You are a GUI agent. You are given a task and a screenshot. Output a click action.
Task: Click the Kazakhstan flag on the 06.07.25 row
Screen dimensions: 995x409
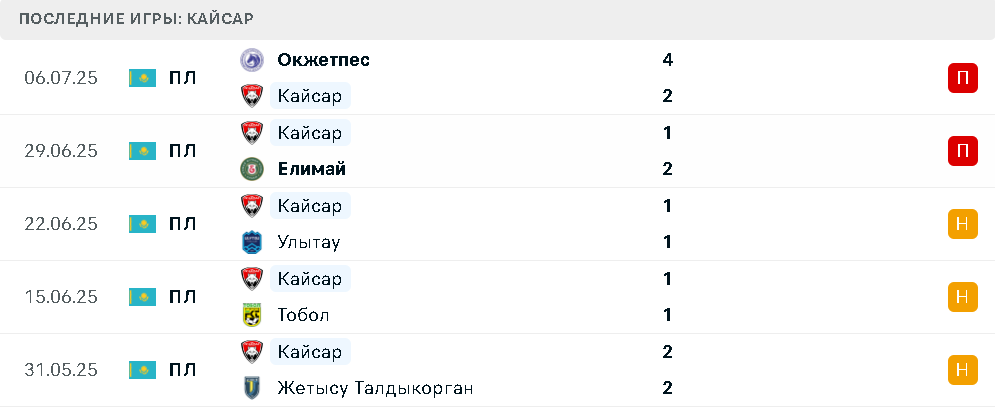point(142,78)
